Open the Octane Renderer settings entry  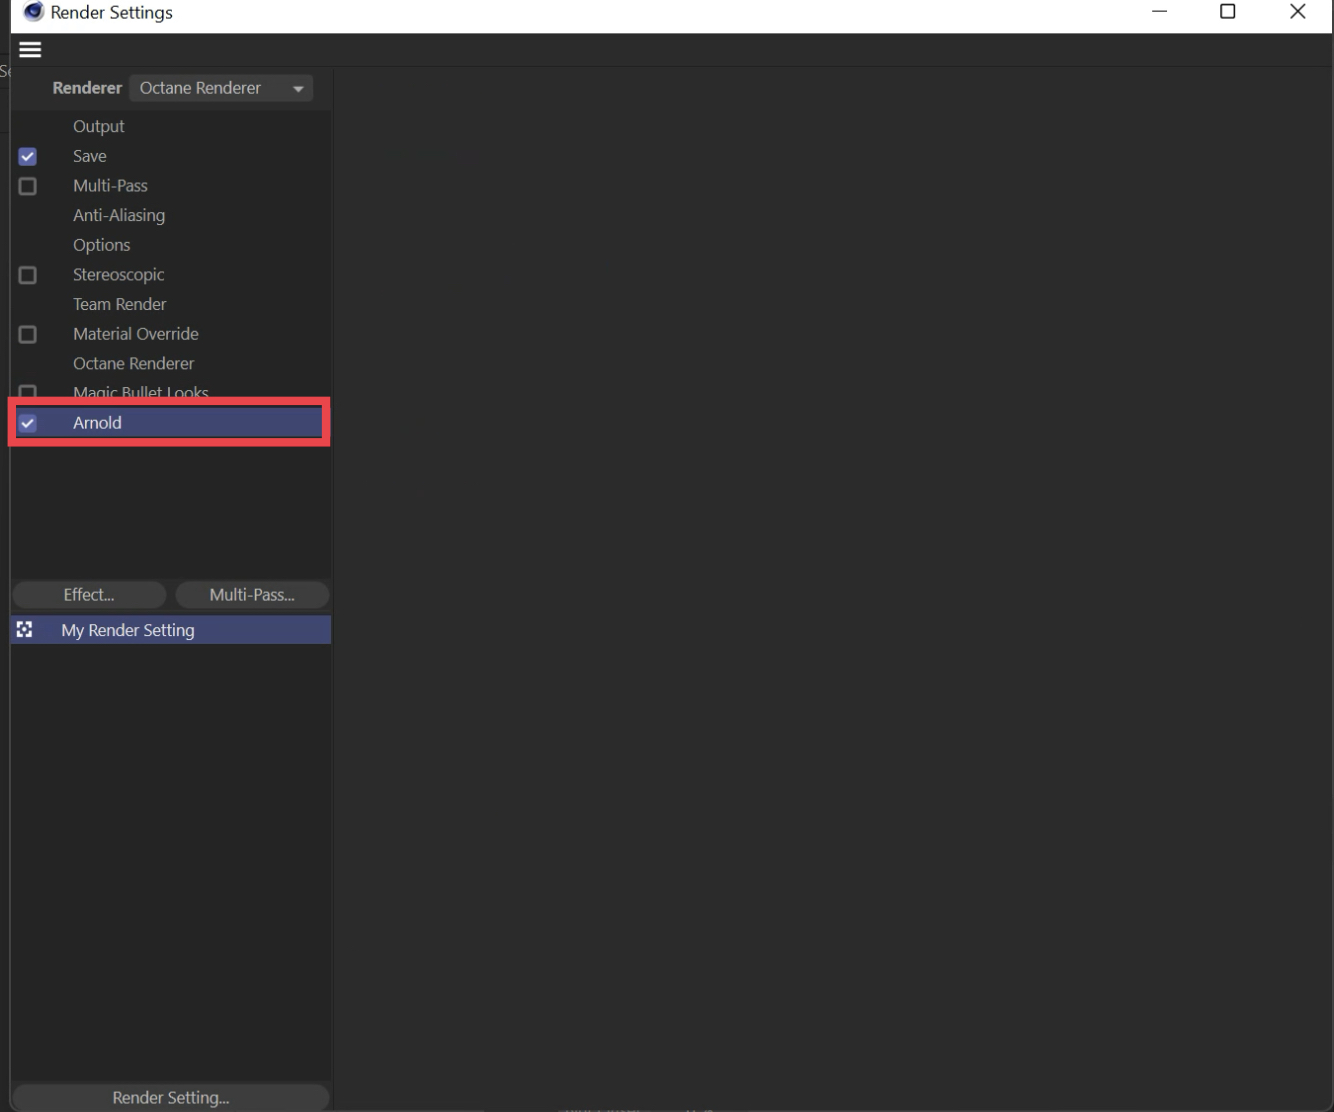(x=134, y=363)
